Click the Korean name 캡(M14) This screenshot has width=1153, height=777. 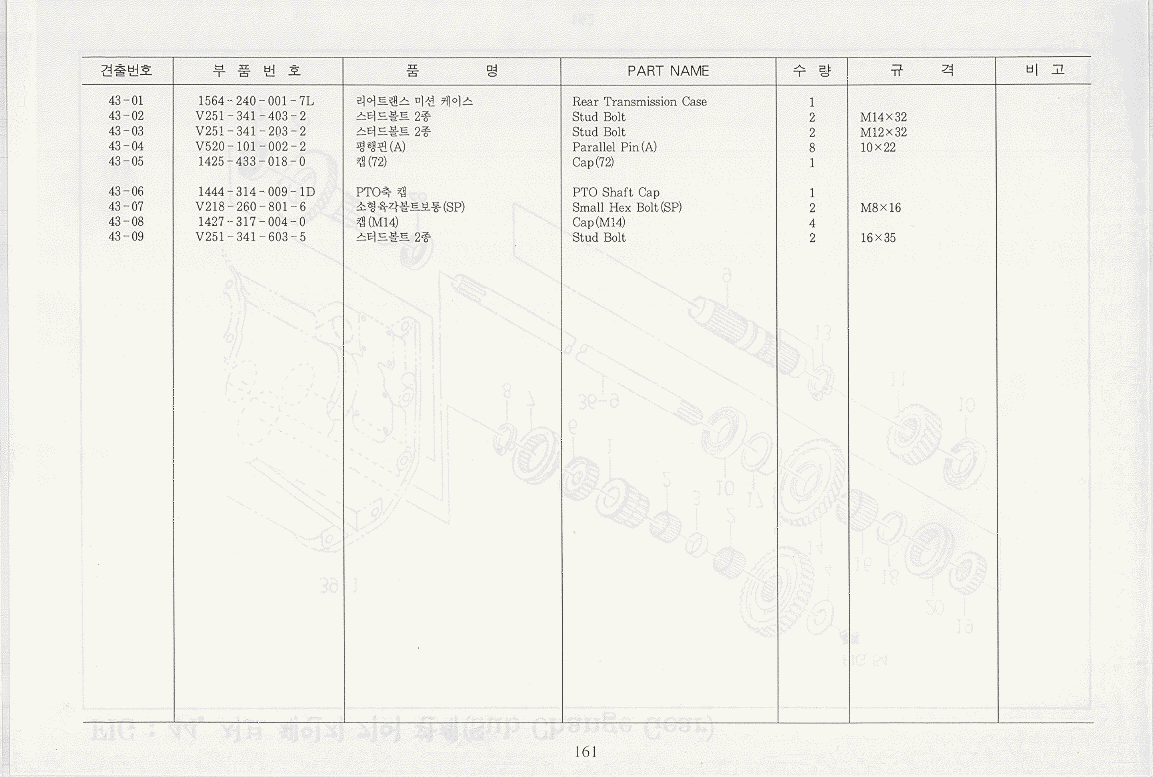[377, 222]
